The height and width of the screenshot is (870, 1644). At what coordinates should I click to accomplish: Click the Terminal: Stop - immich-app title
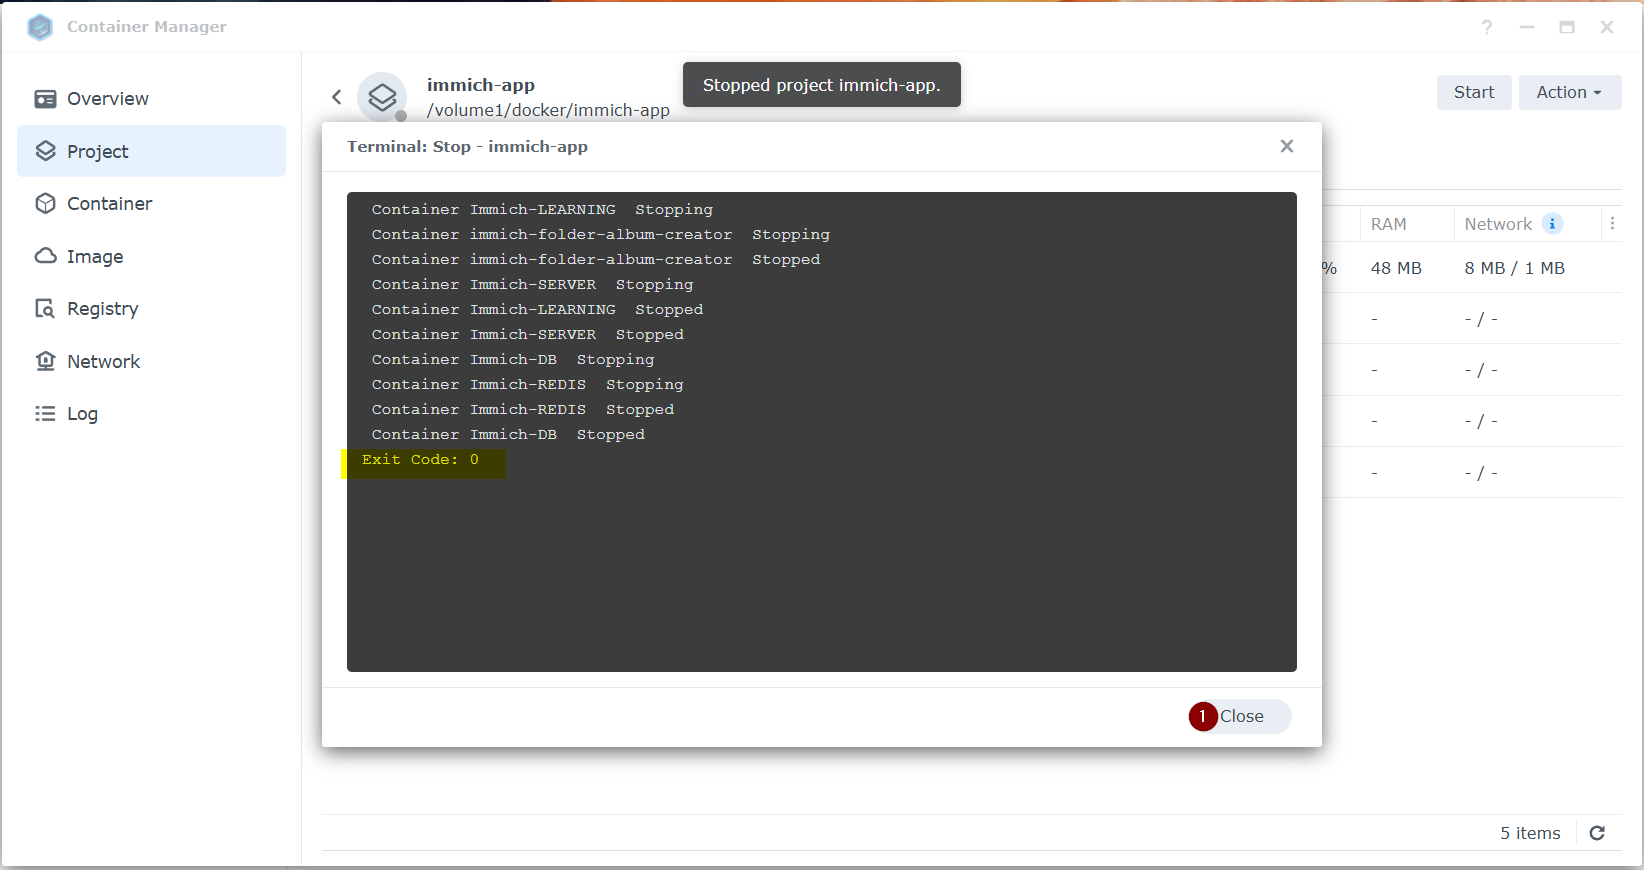(467, 147)
